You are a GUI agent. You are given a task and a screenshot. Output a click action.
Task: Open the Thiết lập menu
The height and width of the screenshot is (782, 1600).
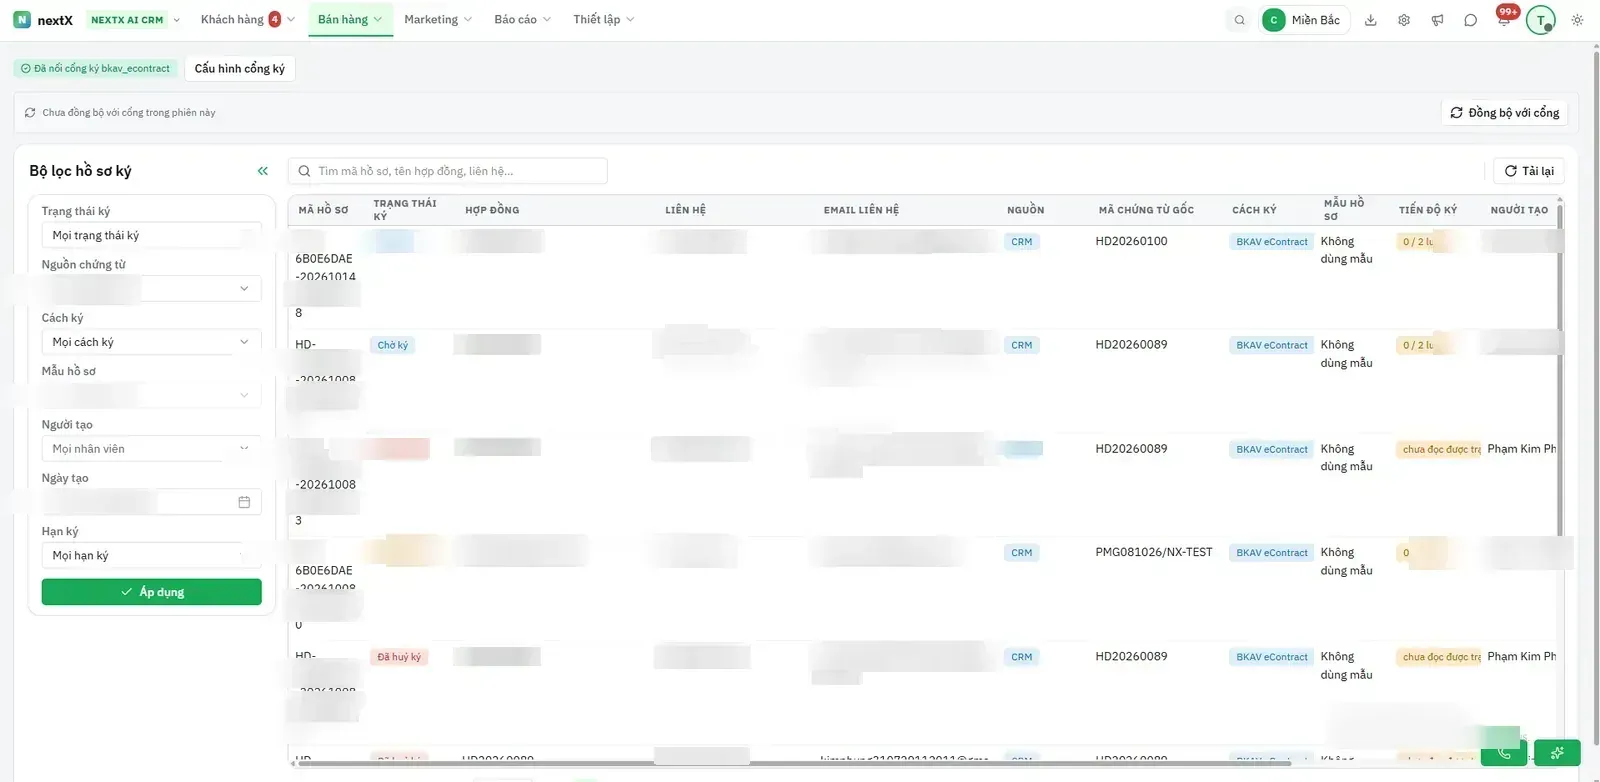click(604, 20)
